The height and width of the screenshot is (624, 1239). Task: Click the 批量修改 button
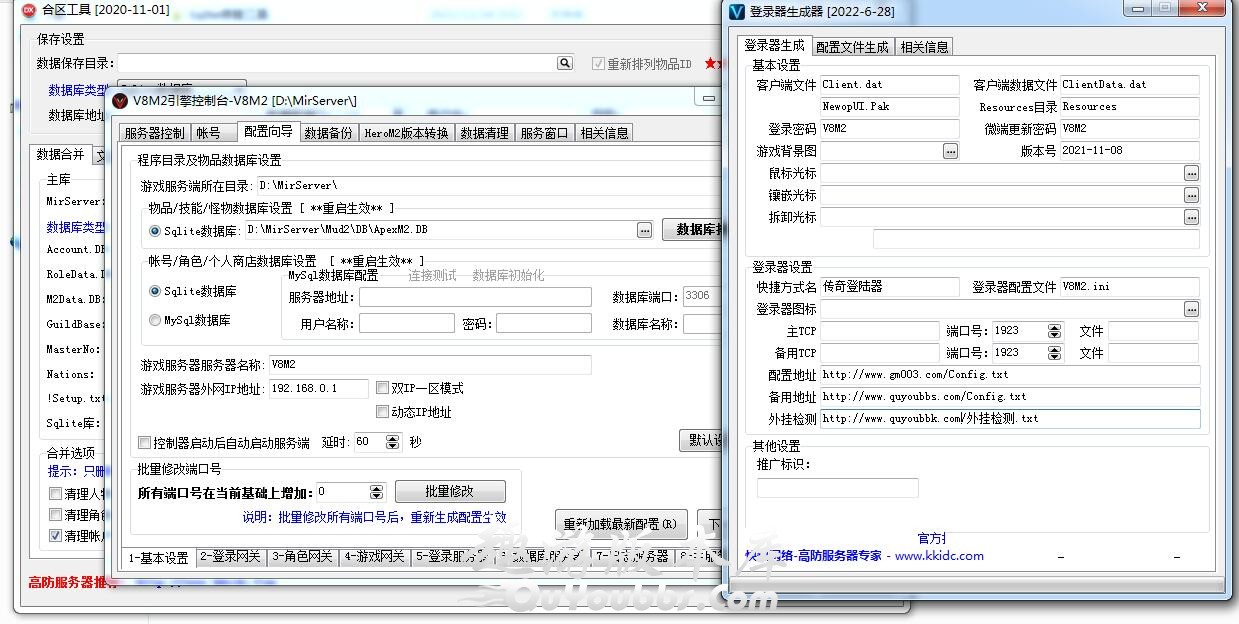coord(450,492)
